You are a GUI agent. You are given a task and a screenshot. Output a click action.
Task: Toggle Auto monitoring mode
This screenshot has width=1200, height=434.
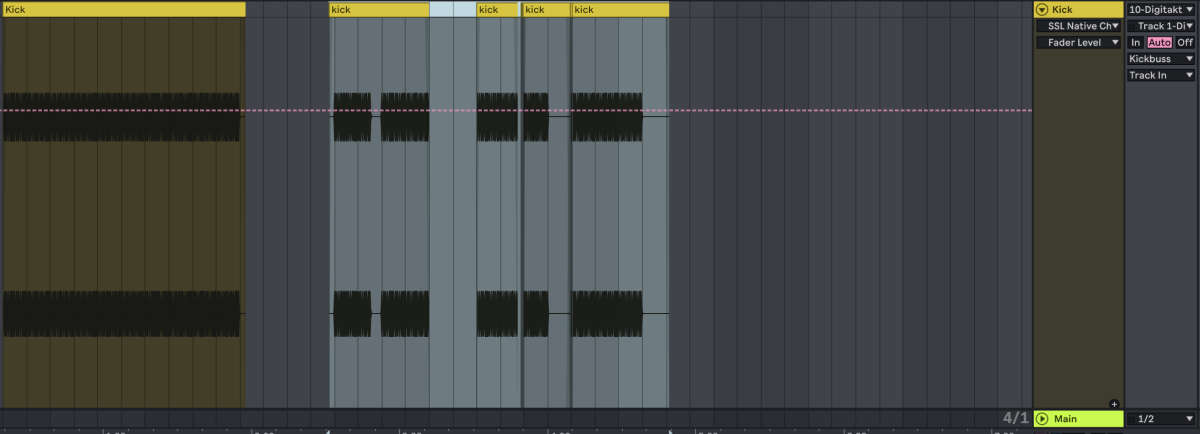coord(1160,42)
